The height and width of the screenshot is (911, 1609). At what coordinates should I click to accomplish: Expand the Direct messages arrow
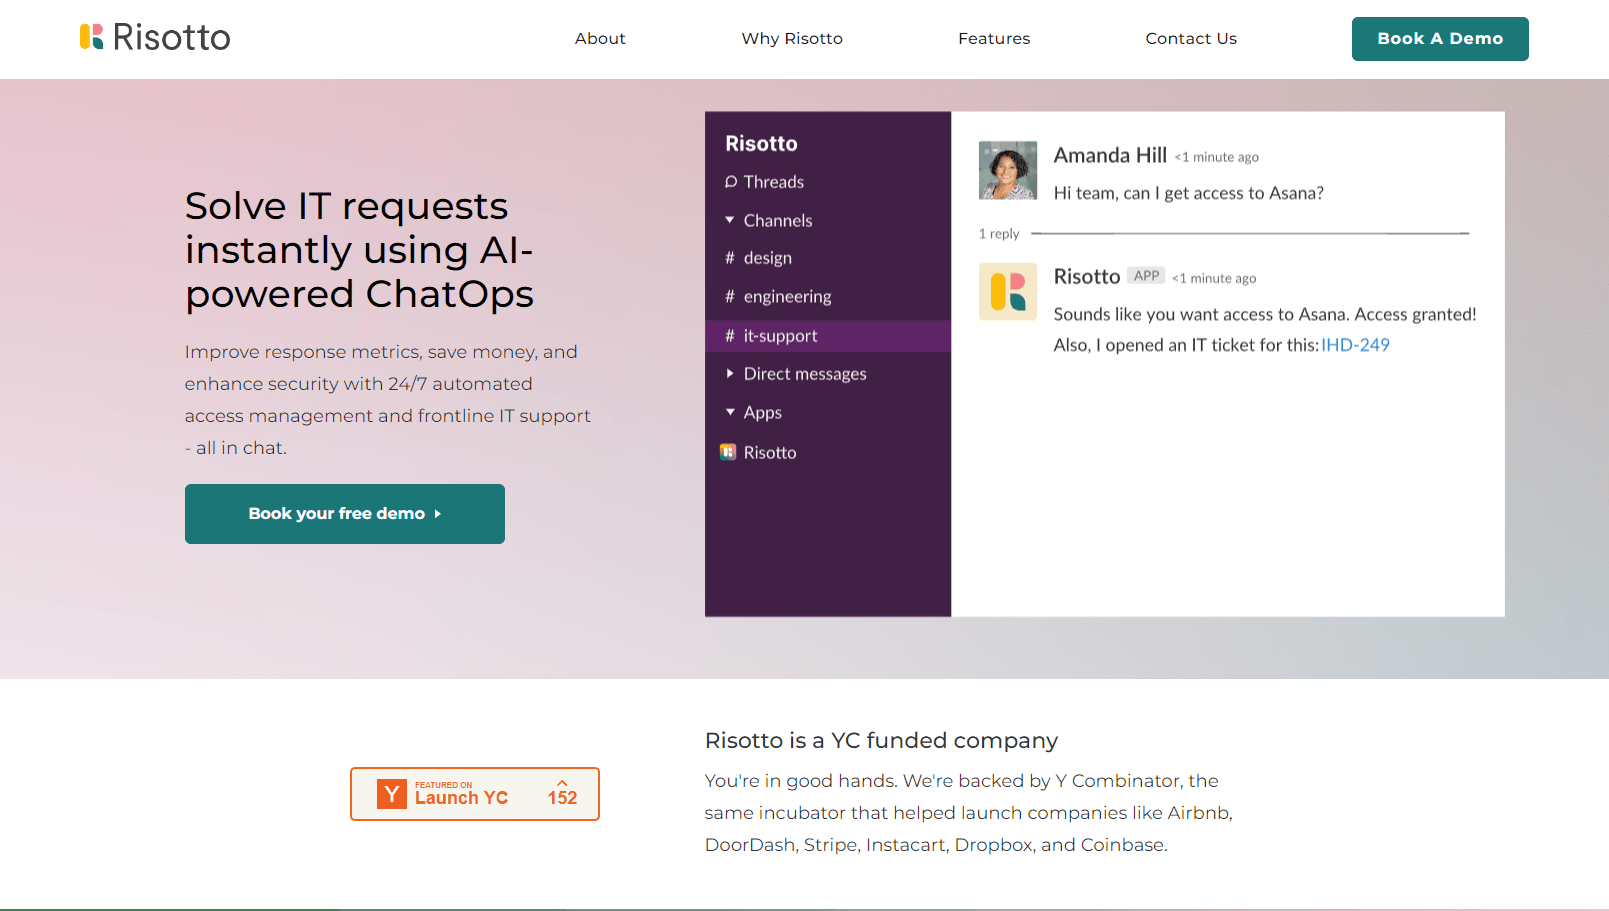point(730,373)
